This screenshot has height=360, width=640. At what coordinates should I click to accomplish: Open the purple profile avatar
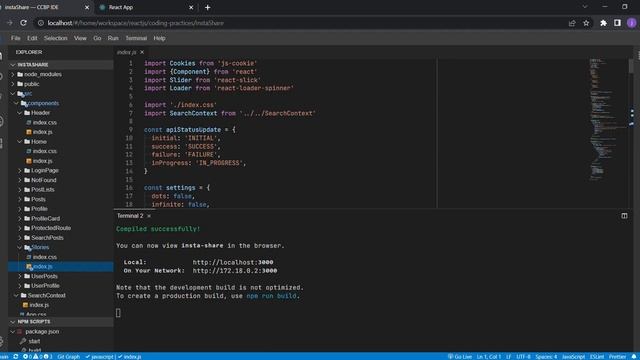coord(631,23)
